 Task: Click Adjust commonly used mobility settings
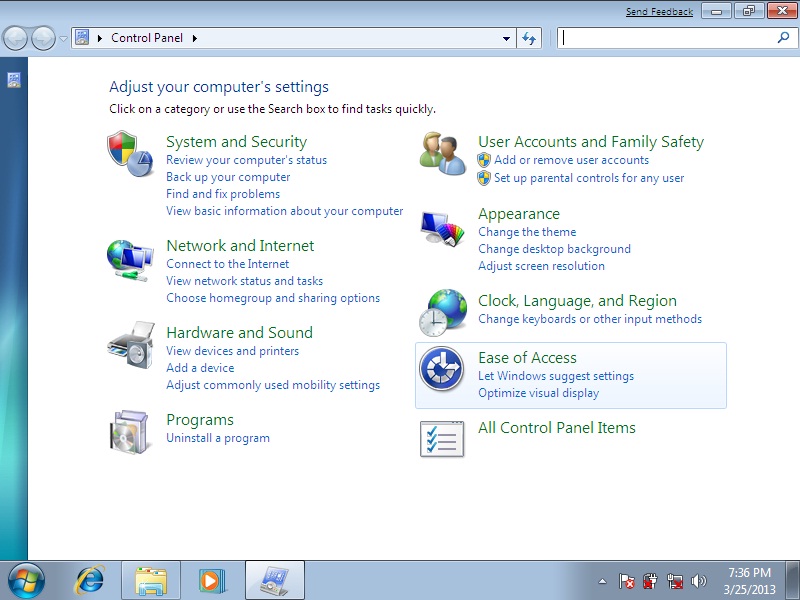pos(273,385)
